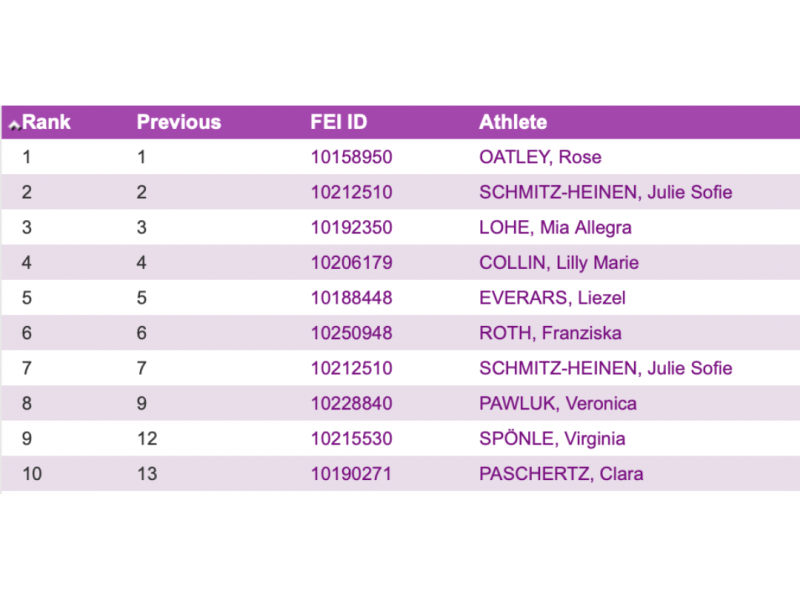Open FEI ID link 10206179
This screenshot has width=800, height=600.
pos(351,263)
